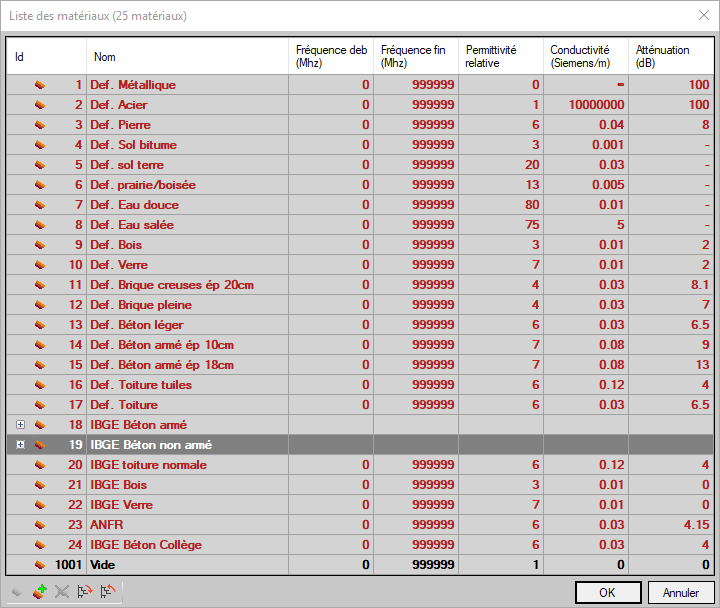This screenshot has width=720, height=608.
Task: Click the material icon of Def. Brique pleine
Action: [x=40, y=305]
